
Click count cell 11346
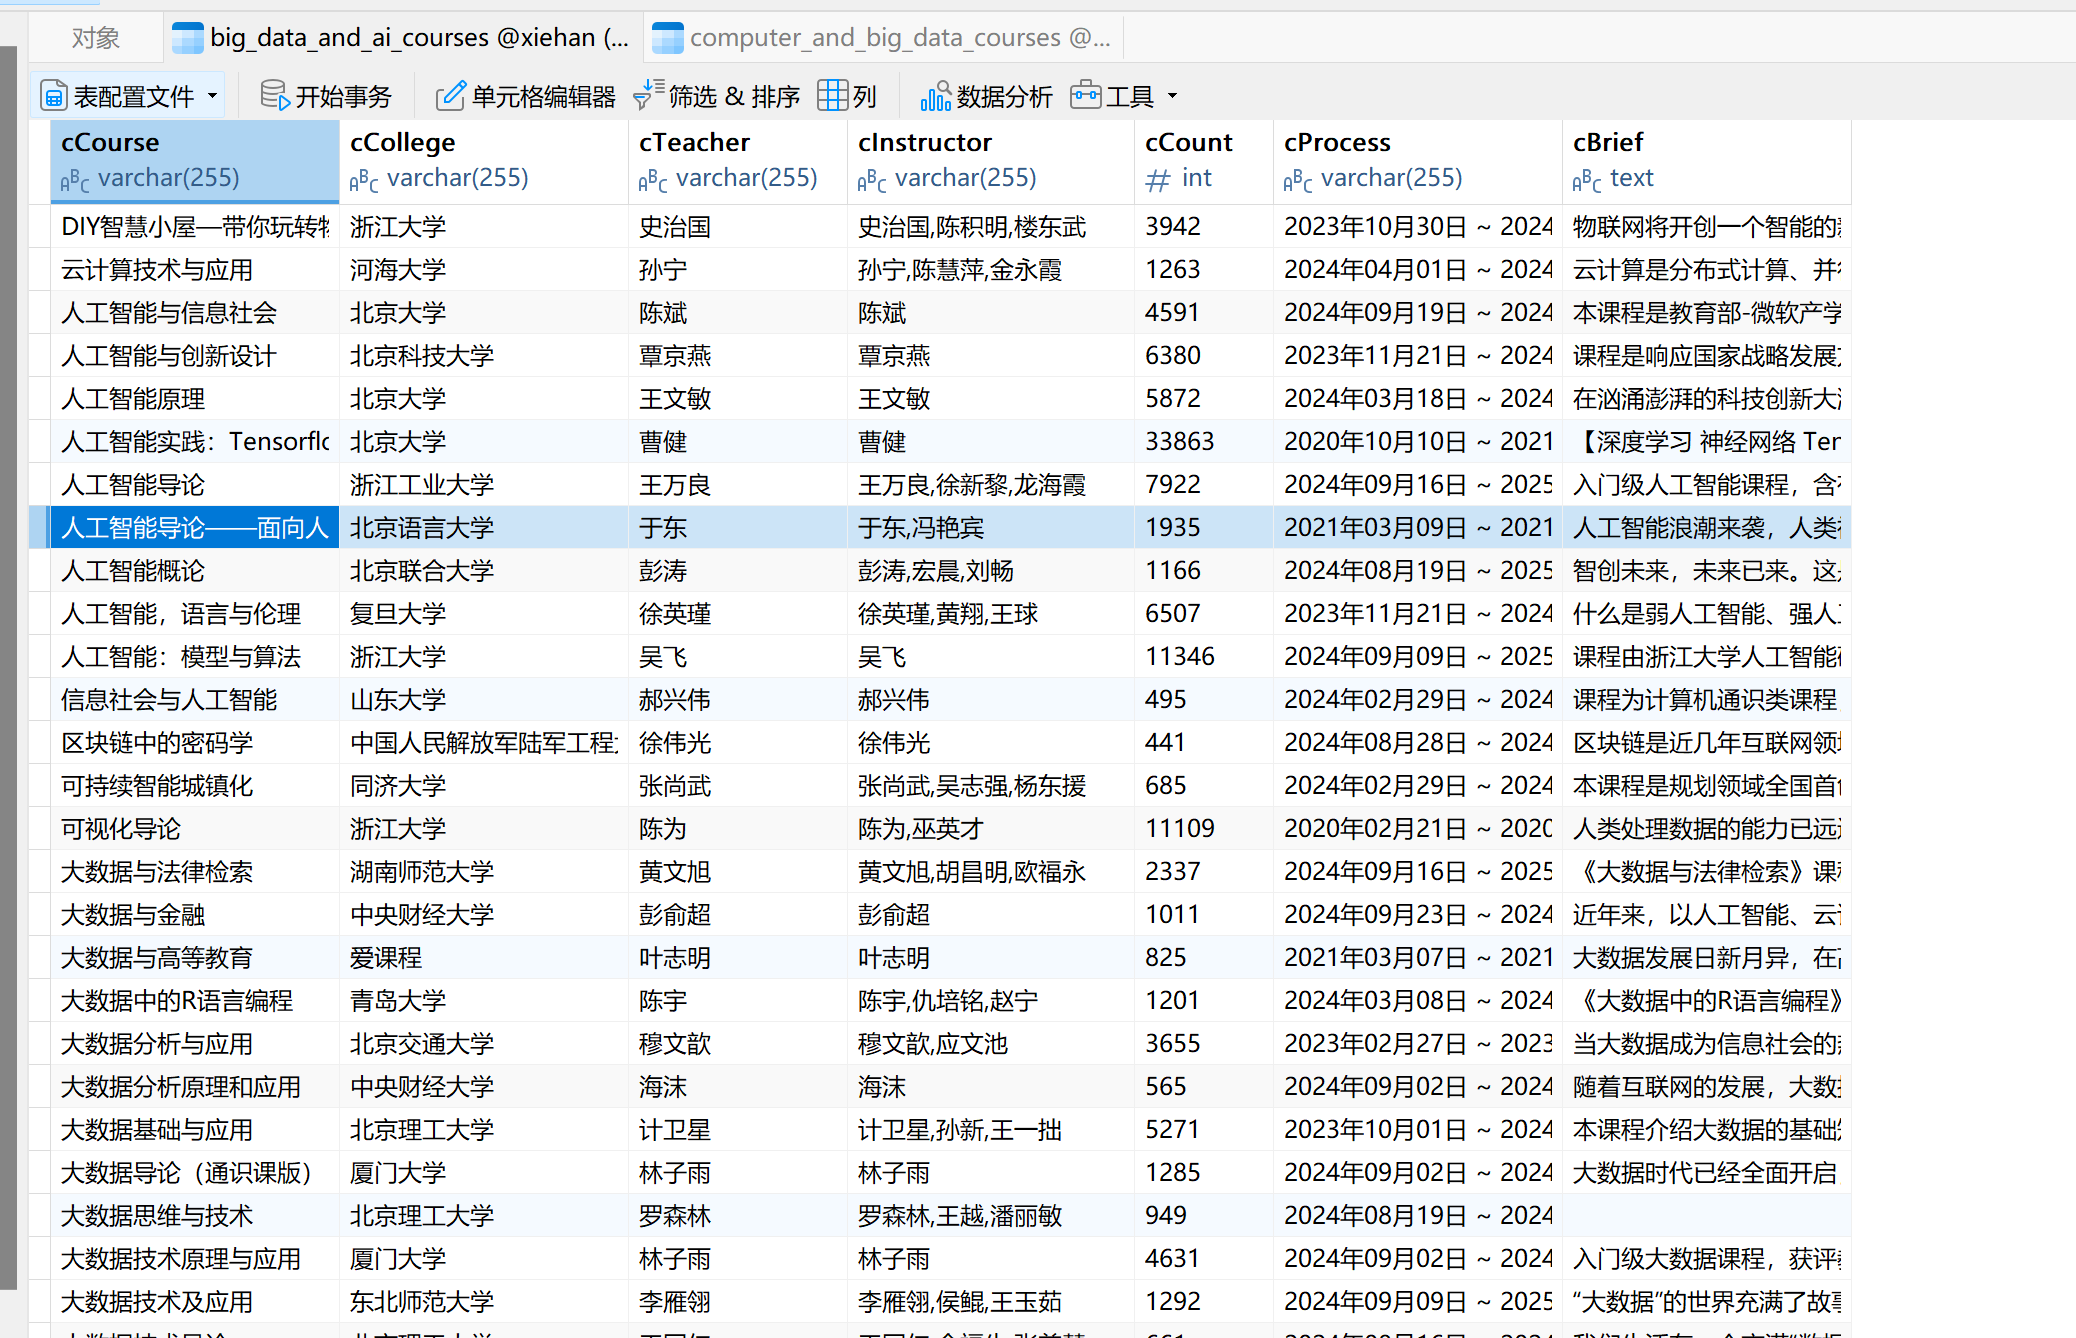pos(1204,657)
